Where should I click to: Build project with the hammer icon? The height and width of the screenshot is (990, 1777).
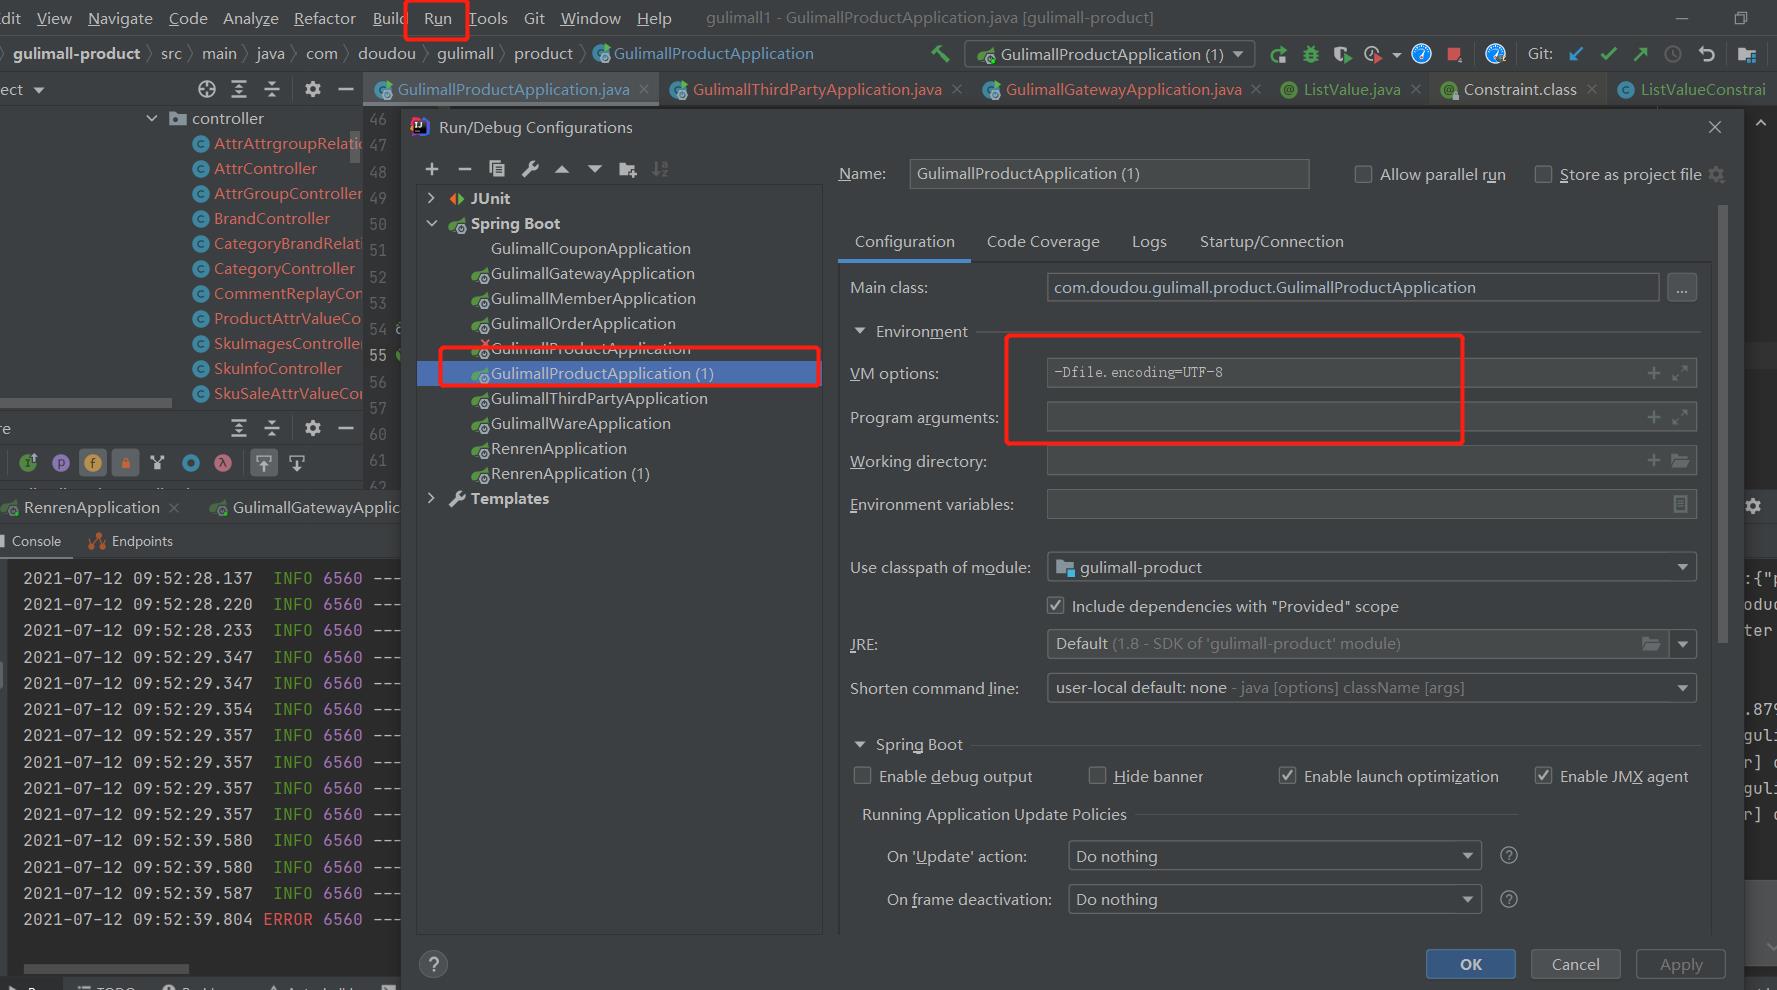(x=940, y=54)
